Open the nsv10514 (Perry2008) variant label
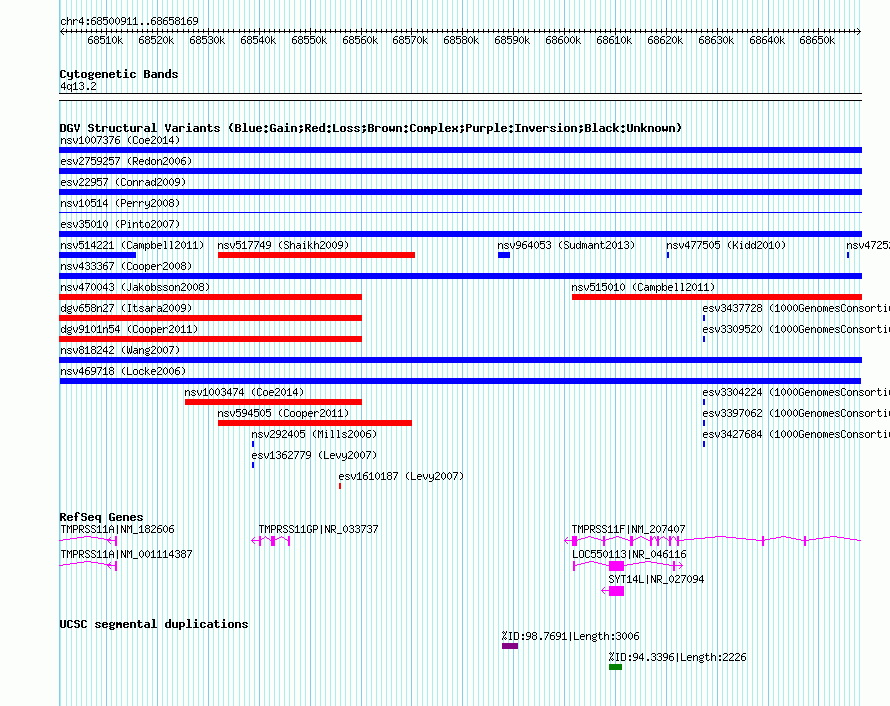890x706 pixels. (120, 203)
